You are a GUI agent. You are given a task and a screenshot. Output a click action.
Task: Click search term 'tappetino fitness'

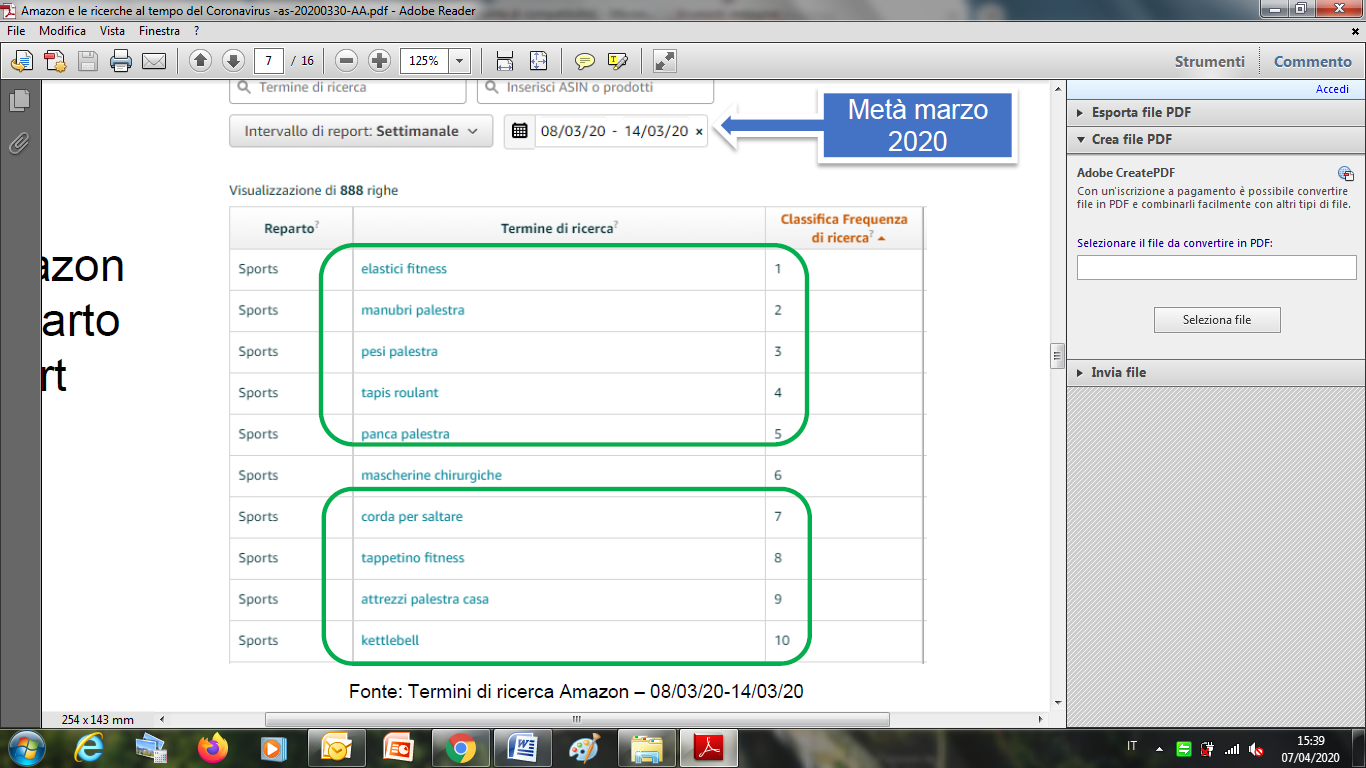413,558
